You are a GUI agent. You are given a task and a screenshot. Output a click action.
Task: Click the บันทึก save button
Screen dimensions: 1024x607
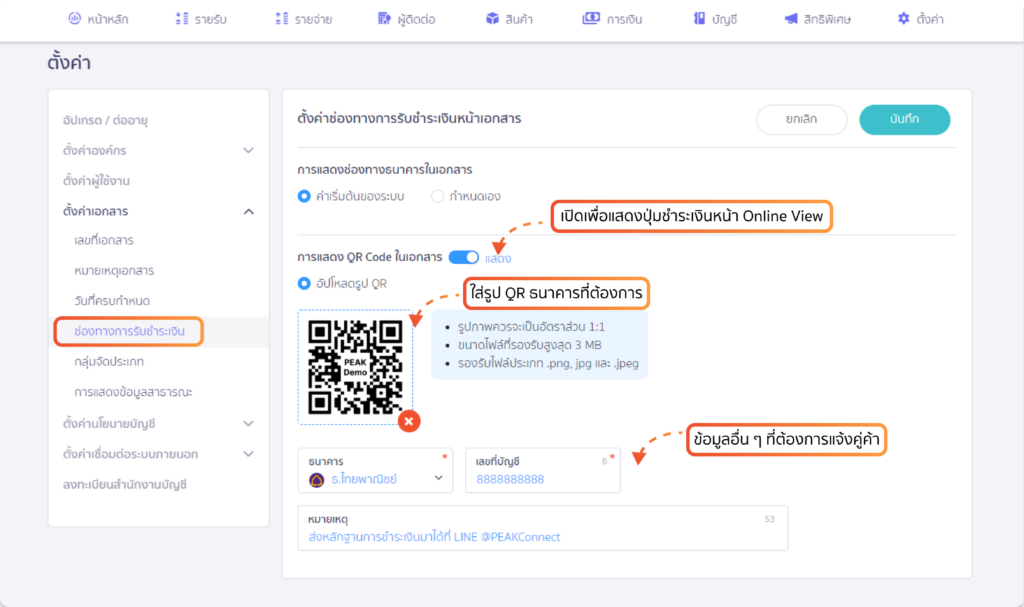pos(904,117)
